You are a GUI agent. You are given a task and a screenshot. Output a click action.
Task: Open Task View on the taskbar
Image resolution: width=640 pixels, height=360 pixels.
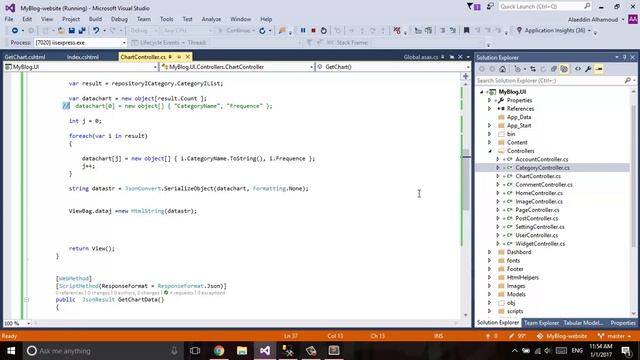tap(195, 351)
